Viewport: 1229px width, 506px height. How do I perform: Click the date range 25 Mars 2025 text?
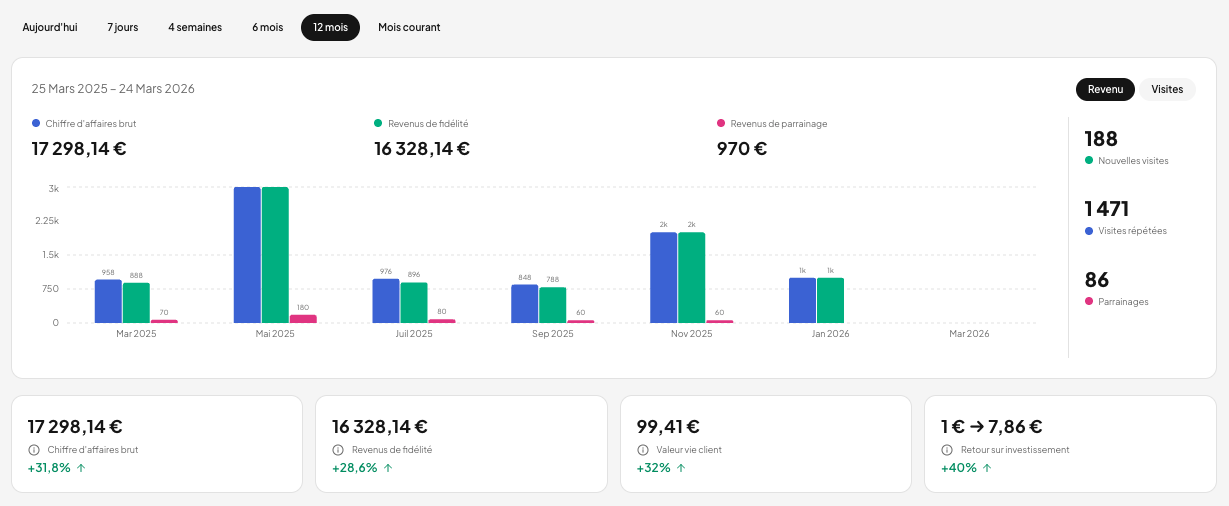pos(69,89)
